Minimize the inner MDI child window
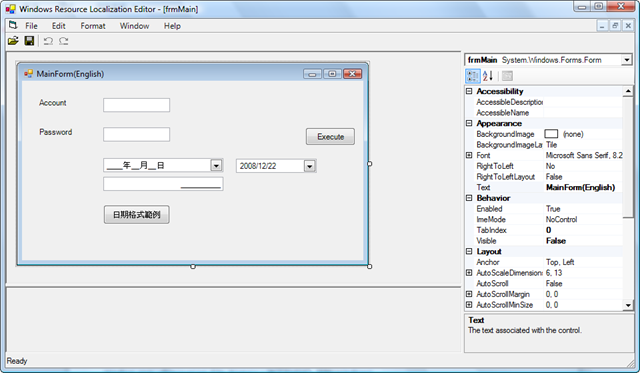The height and width of the screenshot is (373, 640). (x=602, y=26)
